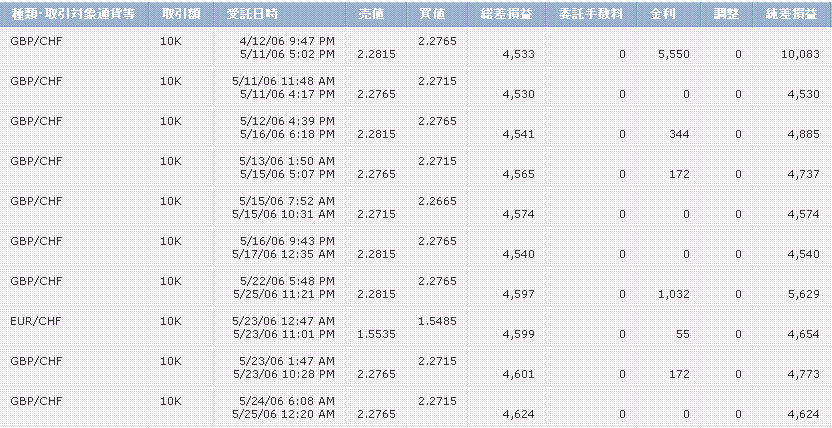
Task: Click the 買値 column header
Action: point(434,16)
